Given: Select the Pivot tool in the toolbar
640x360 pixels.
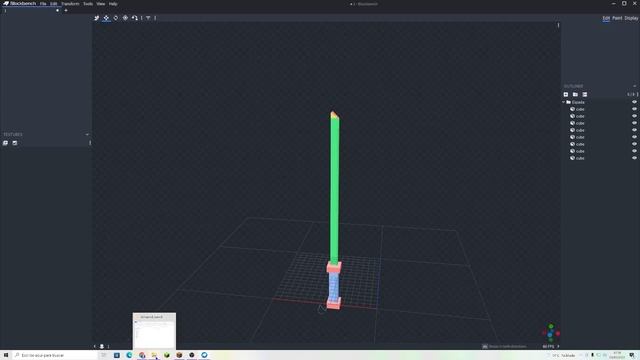Looking at the screenshot, I should pyautogui.click(x=125, y=18).
